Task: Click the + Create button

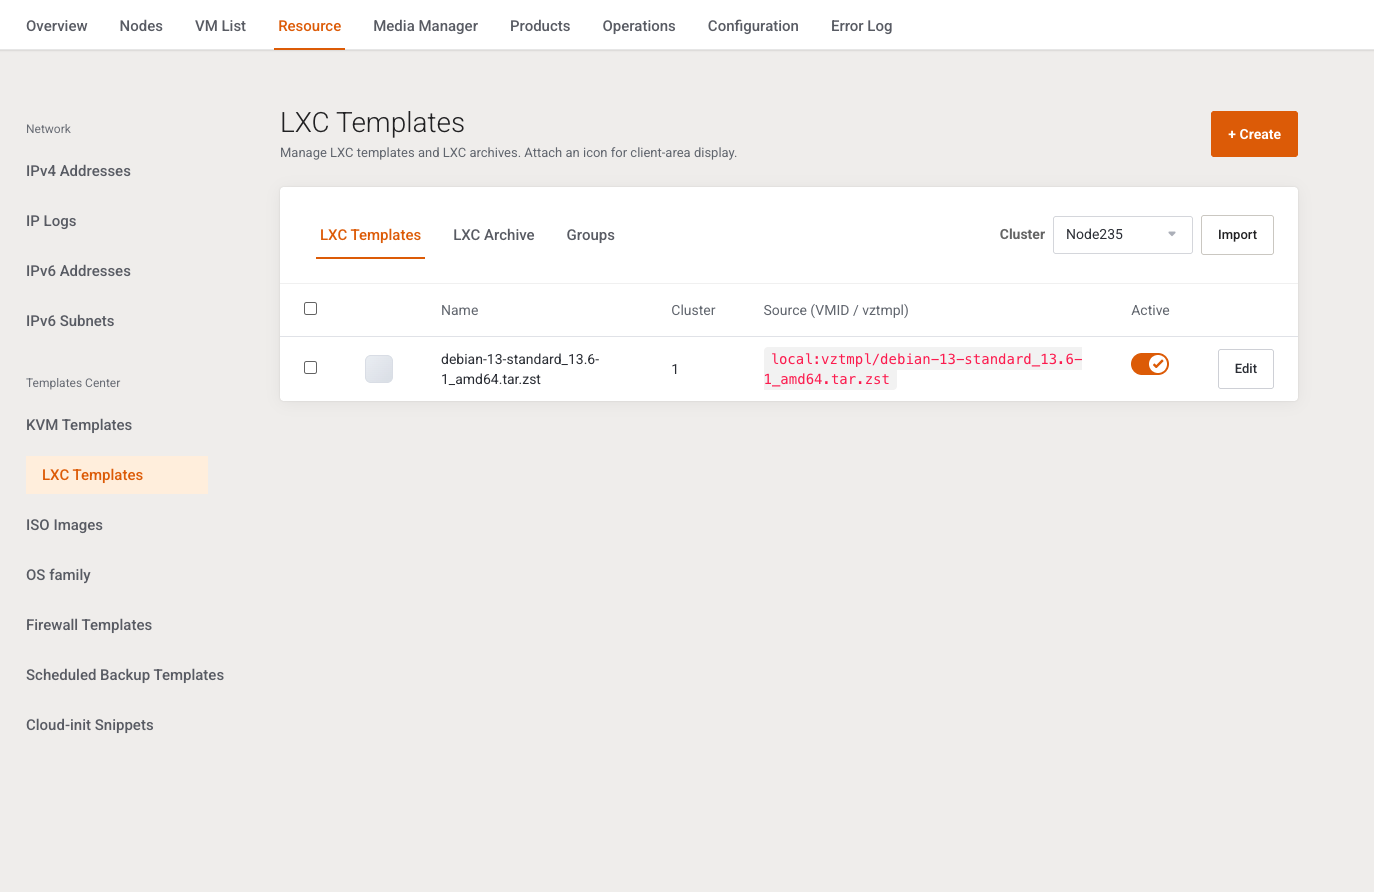Action: coord(1254,134)
